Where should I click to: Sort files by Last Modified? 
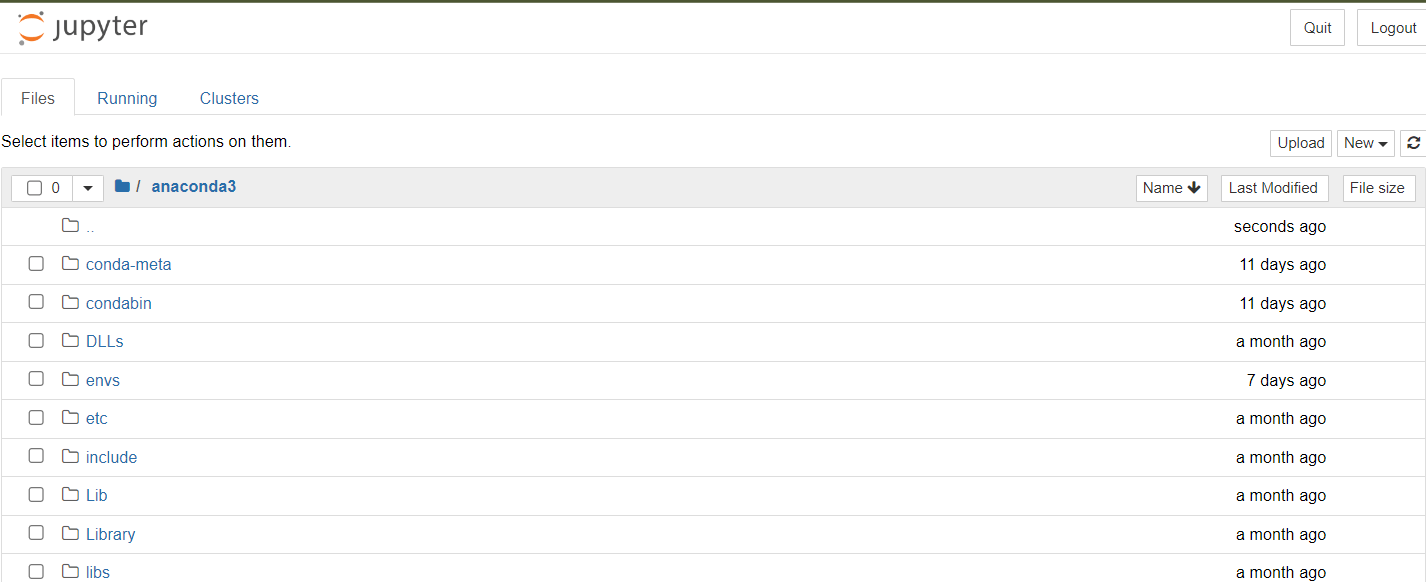pos(1274,187)
